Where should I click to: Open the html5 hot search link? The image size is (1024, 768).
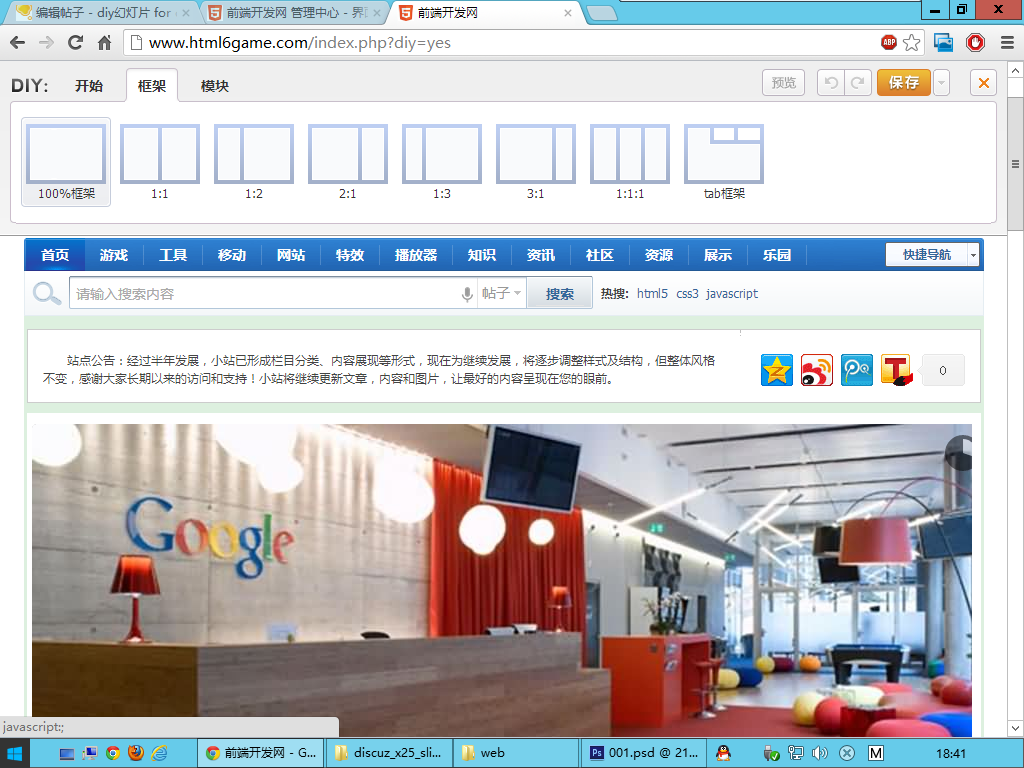point(652,293)
